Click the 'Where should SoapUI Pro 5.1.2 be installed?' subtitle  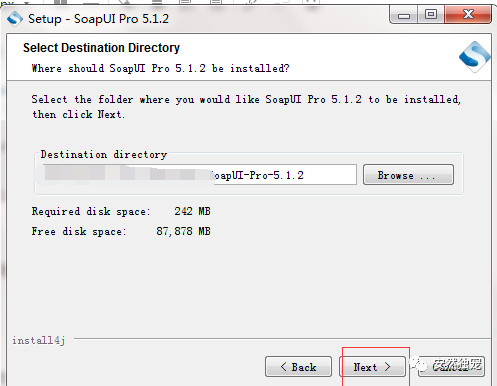click(160, 68)
